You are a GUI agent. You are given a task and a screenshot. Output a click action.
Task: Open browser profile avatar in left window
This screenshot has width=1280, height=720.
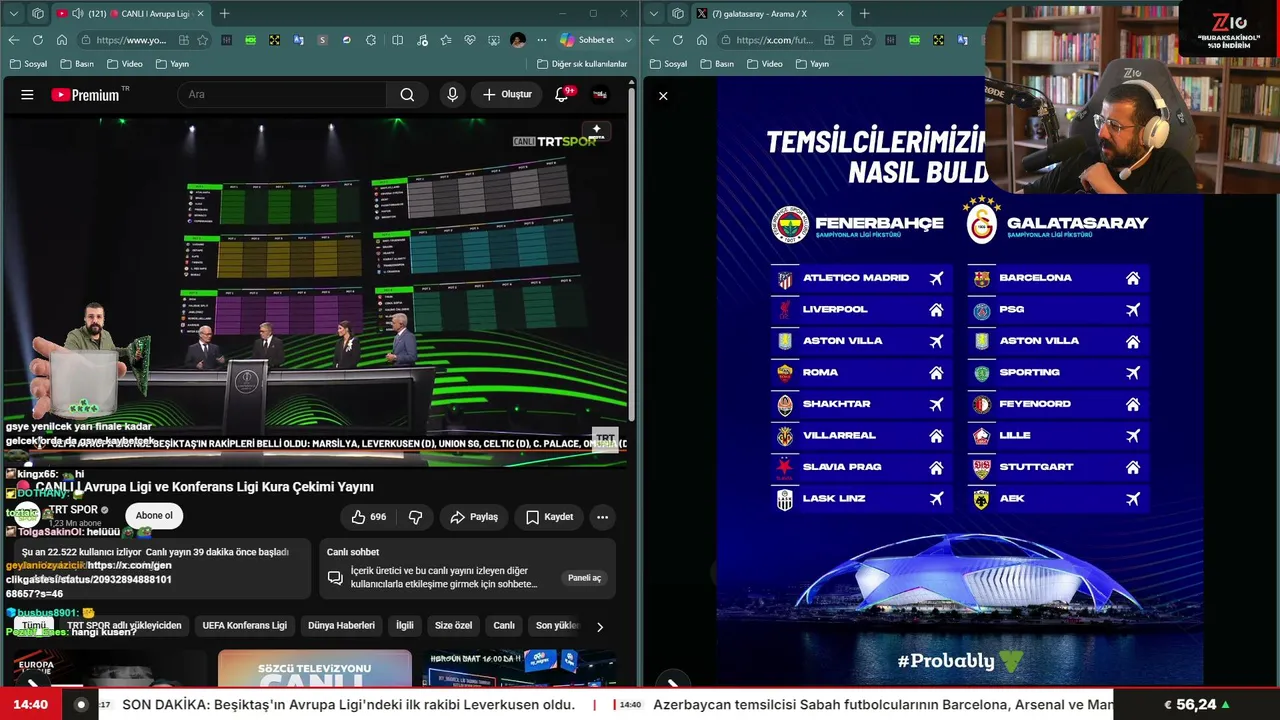point(518,40)
